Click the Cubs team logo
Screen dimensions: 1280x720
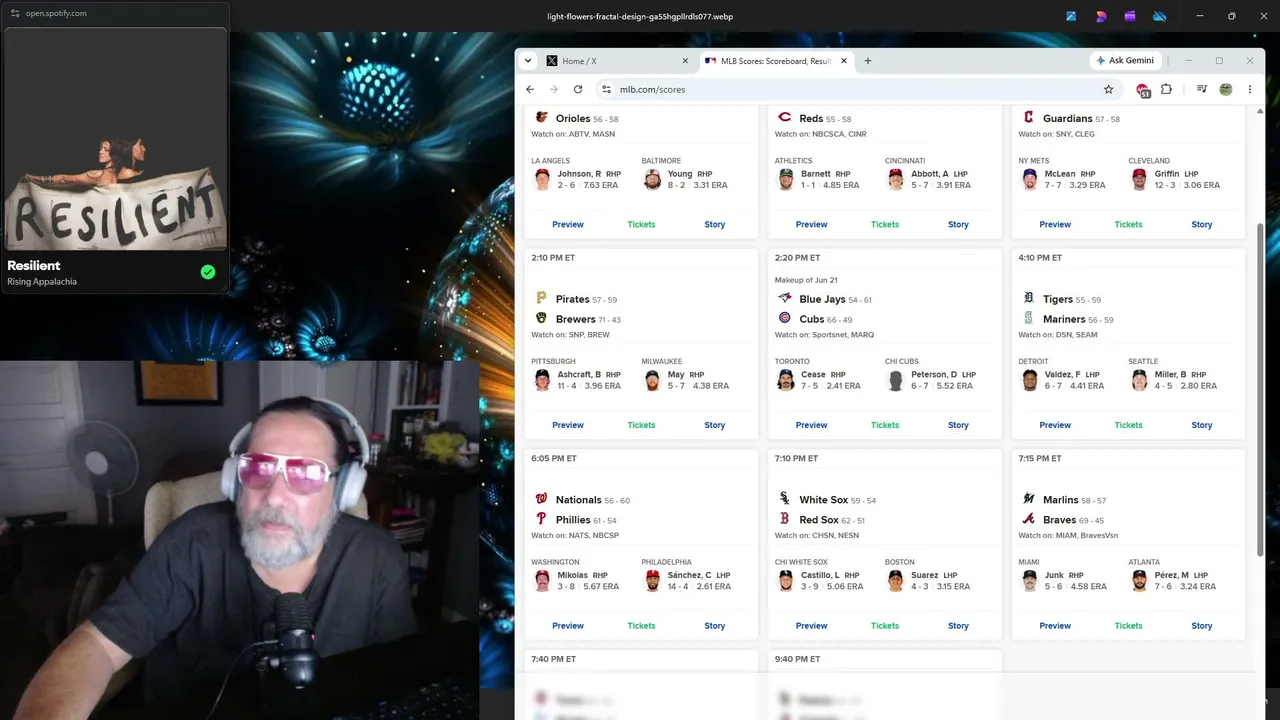[785, 318]
